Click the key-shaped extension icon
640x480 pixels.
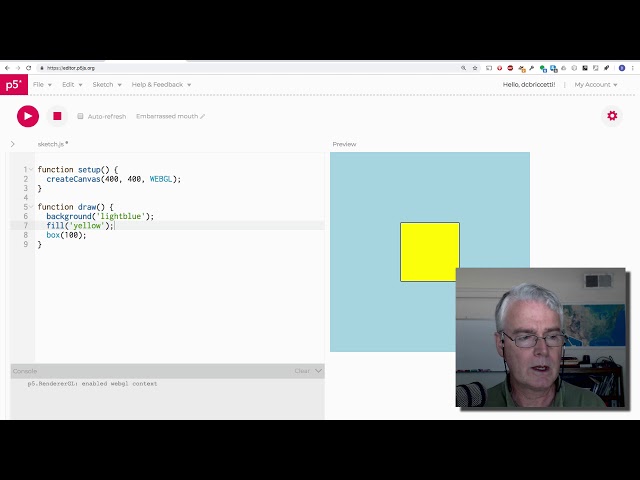(x=531, y=68)
